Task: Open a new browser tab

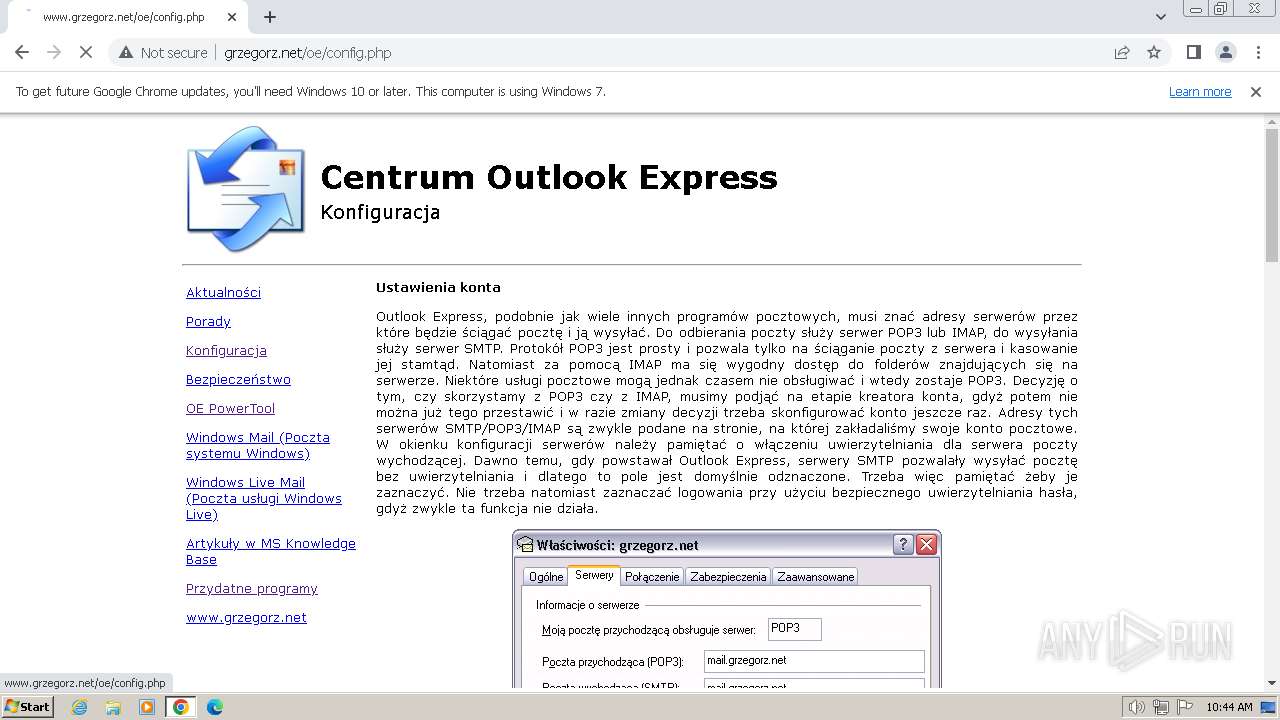Action: coord(270,17)
